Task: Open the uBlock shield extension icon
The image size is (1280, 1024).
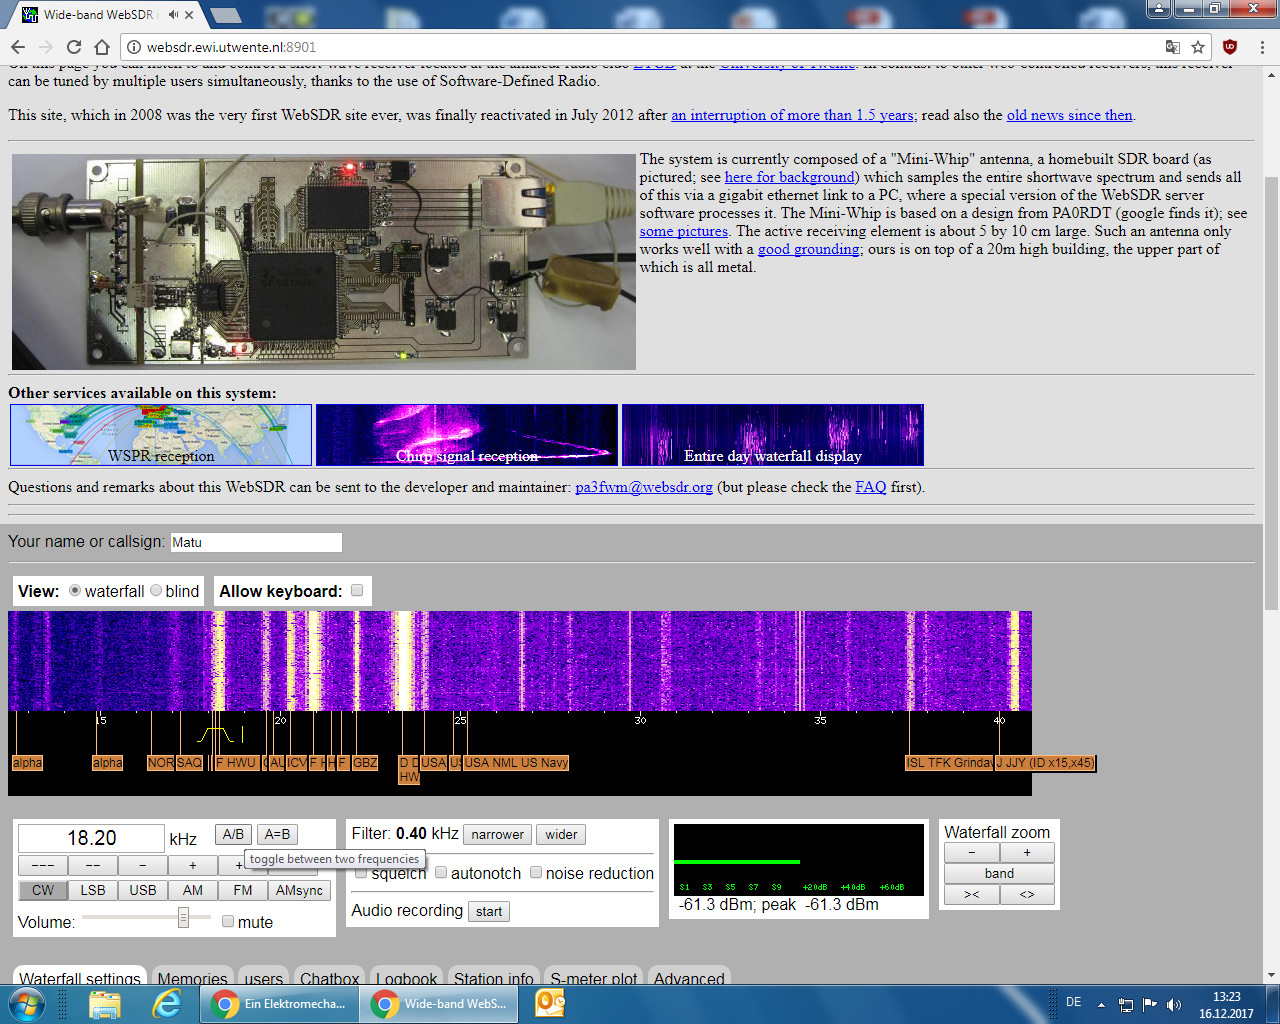Action: coord(1230,47)
